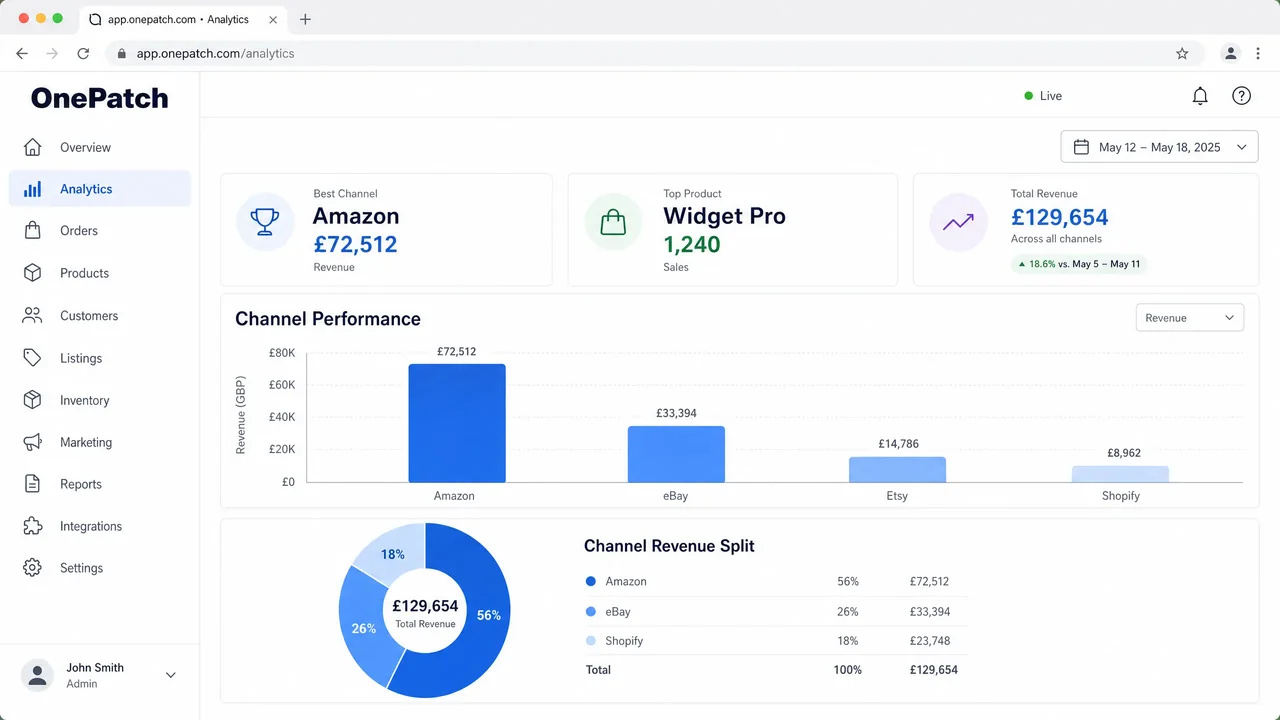1280x720 pixels.
Task: Click £33,394 in the eBay split row
Action: [x=930, y=611]
